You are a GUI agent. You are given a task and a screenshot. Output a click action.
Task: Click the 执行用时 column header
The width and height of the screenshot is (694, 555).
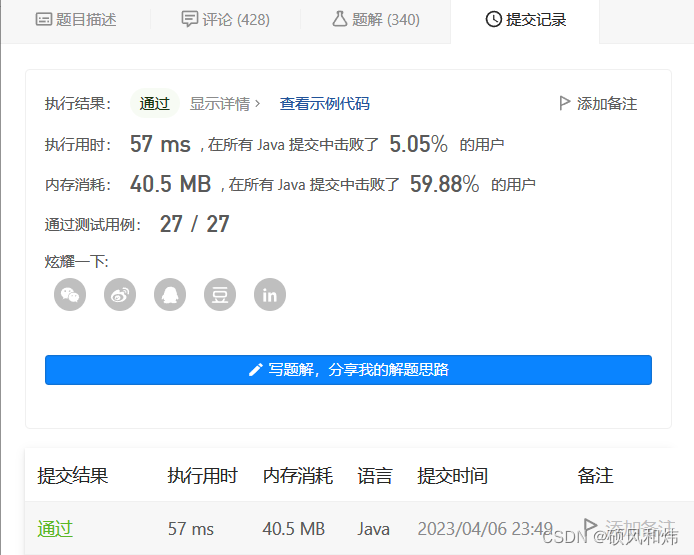[x=203, y=476]
